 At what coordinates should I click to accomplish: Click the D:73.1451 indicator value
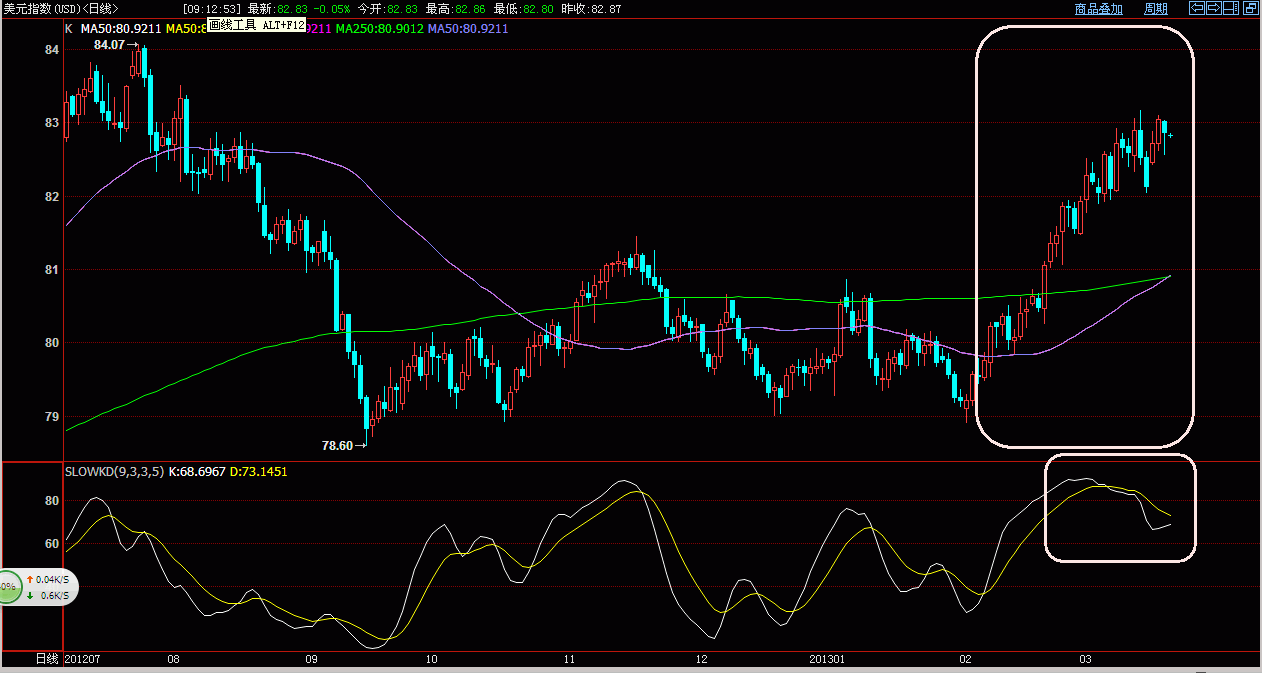click(259, 470)
